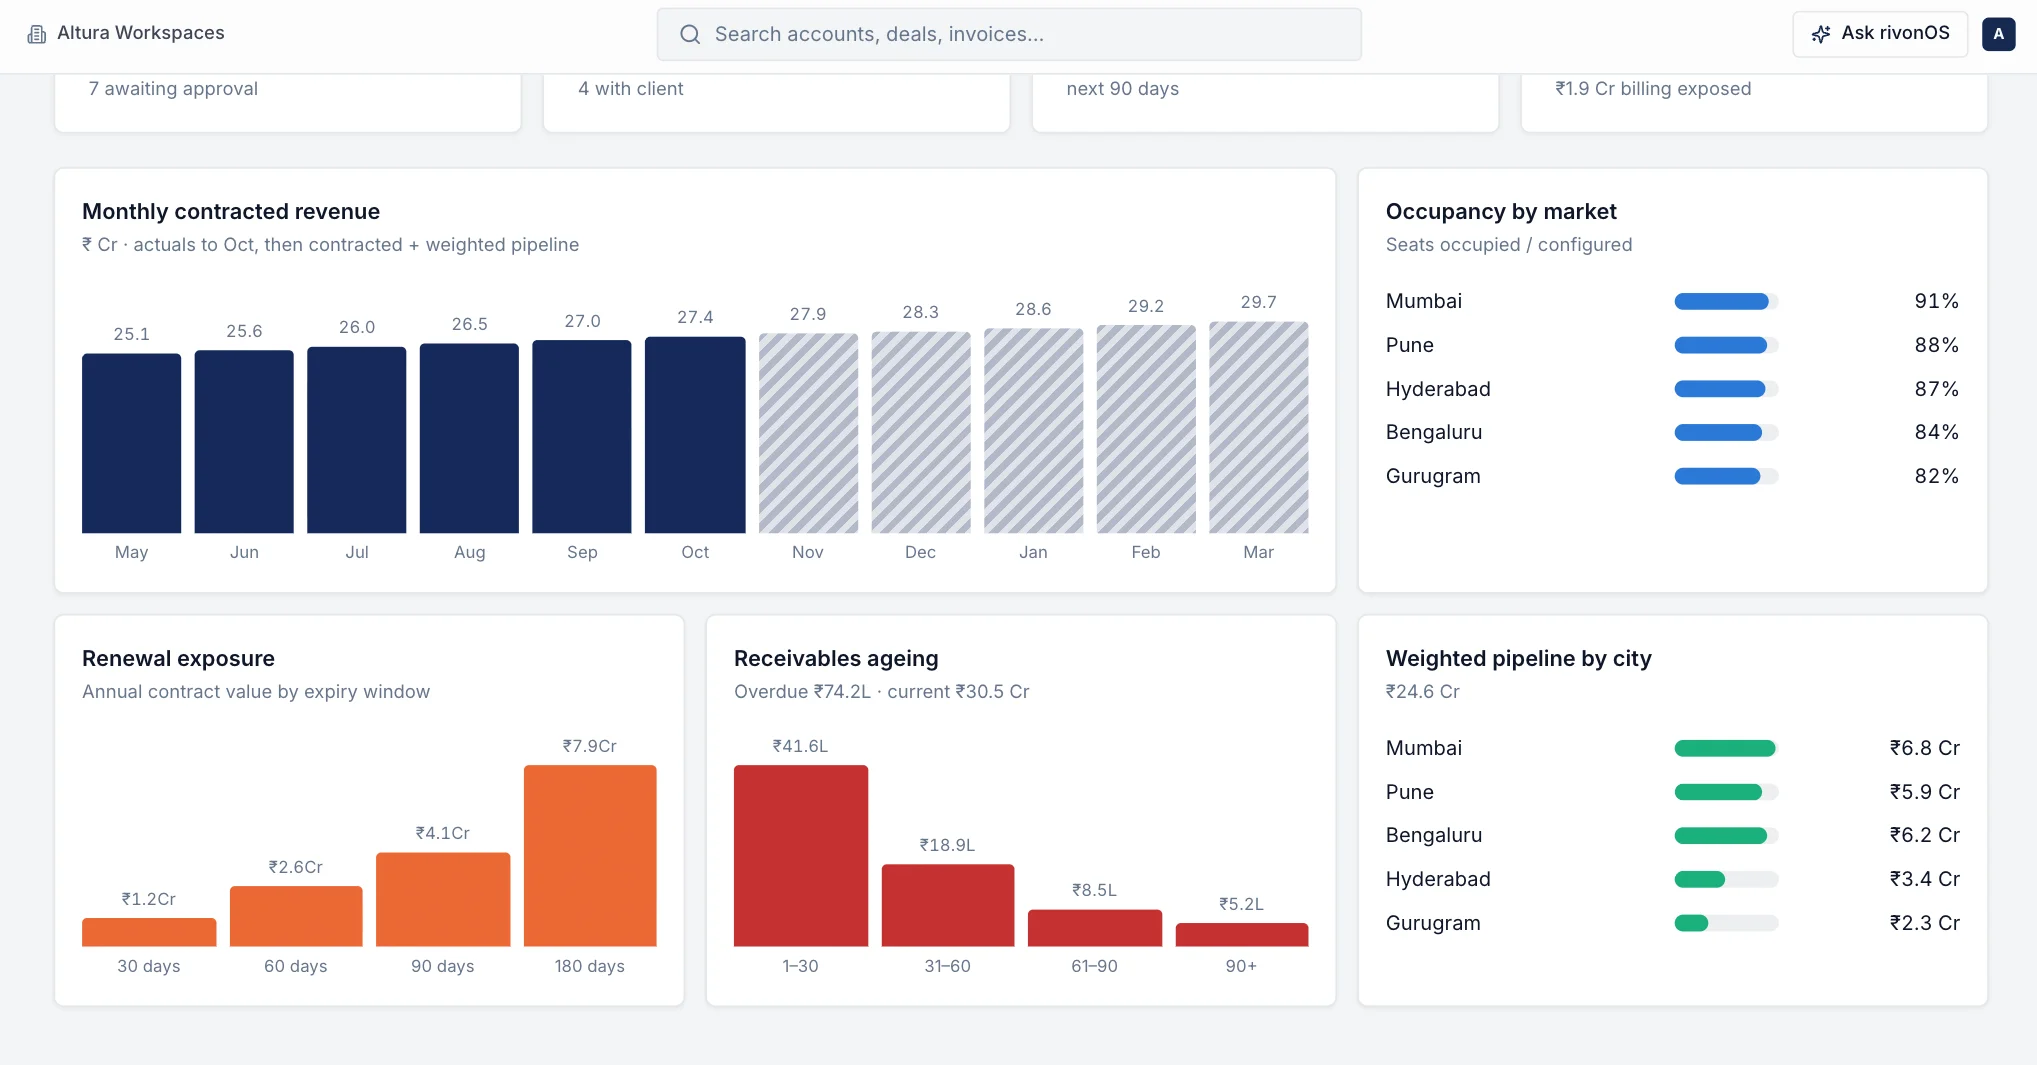This screenshot has width=2037, height=1065.
Task: Click the Receivables ageing heading
Action: (836, 658)
